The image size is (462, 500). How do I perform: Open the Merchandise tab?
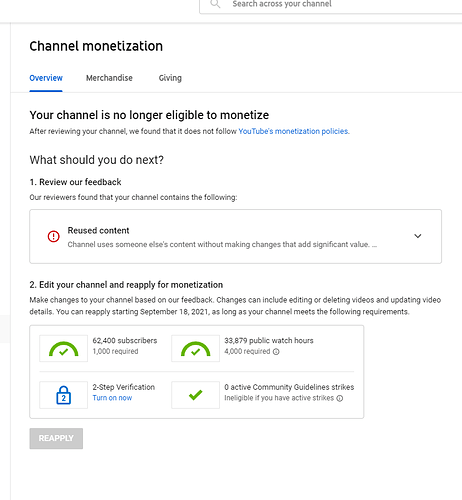coord(109,78)
